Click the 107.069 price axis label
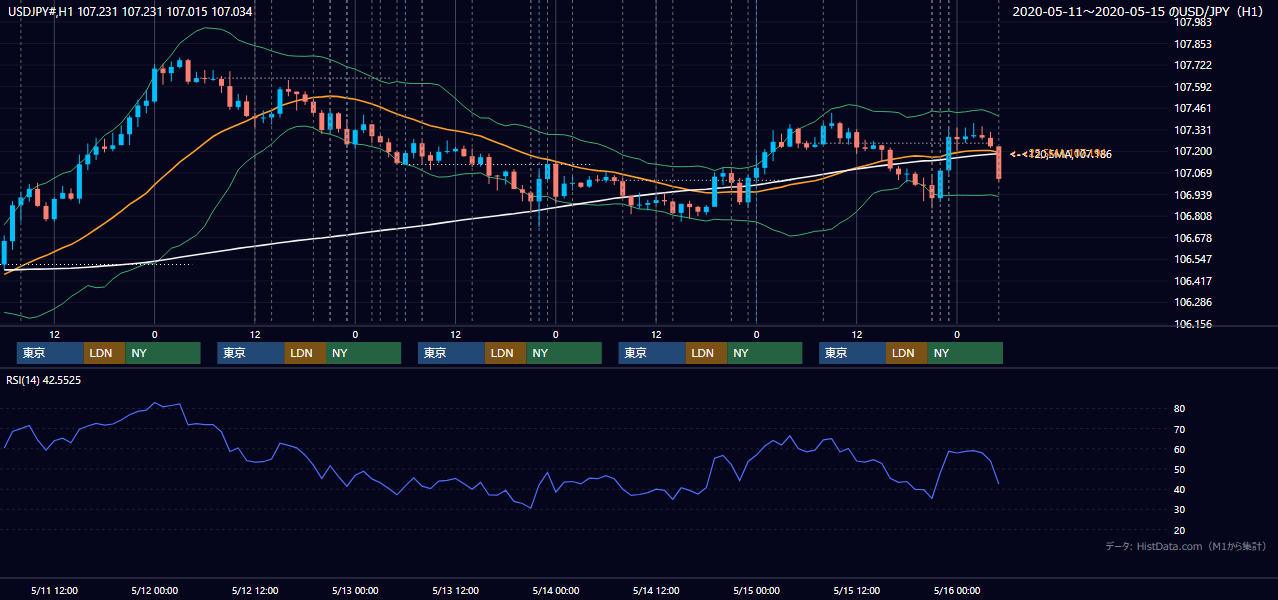This screenshot has width=1278, height=600. pyautogui.click(x=1191, y=173)
